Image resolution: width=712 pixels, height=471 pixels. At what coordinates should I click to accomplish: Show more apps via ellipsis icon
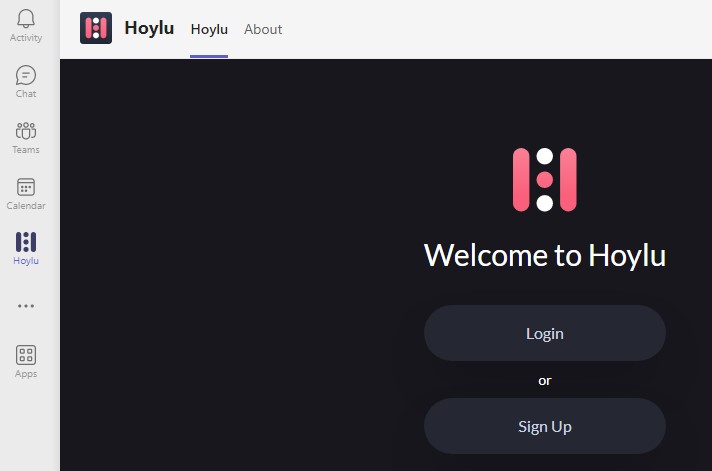(26, 306)
